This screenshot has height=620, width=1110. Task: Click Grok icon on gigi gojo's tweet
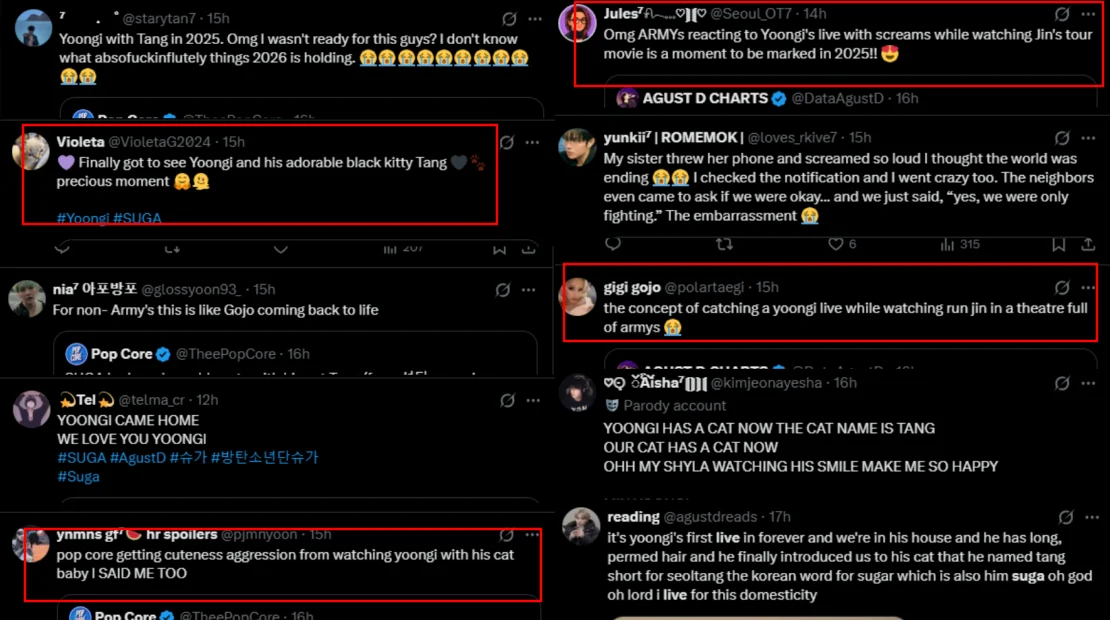(1062, 288)
